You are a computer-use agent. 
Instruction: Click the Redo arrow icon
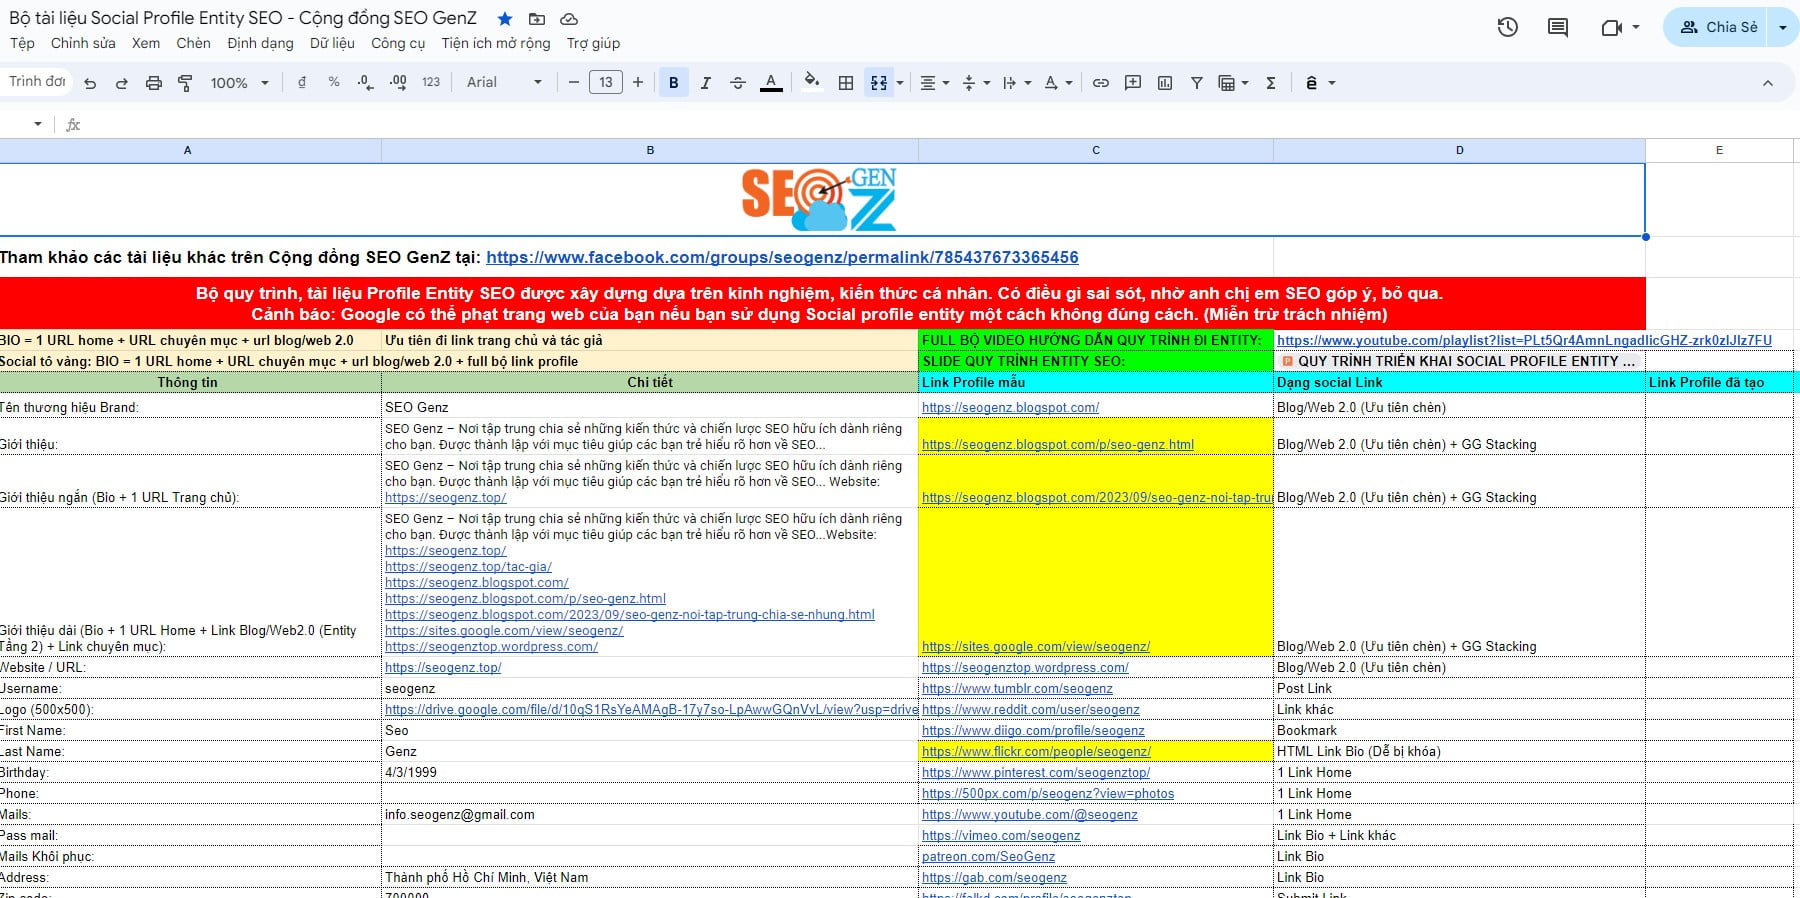click(x=122, y=83)
